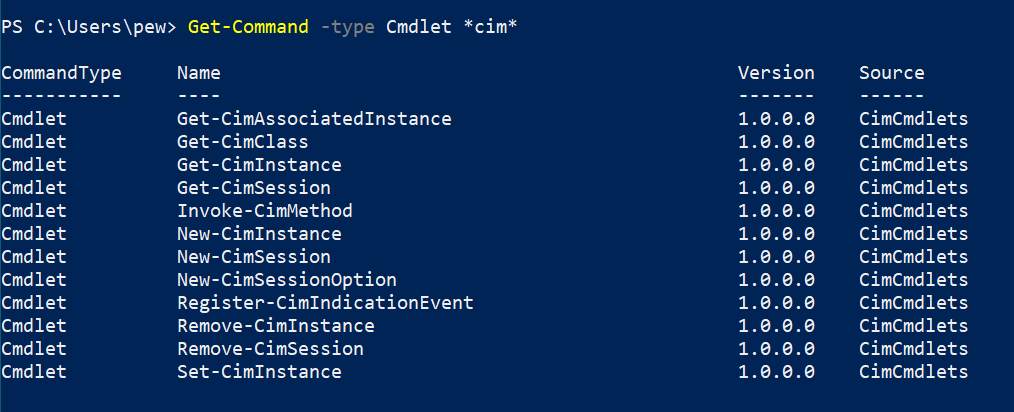Click the *cim* wildcard argument
This screenshot has height=412, width=1014.
point(490,27)
